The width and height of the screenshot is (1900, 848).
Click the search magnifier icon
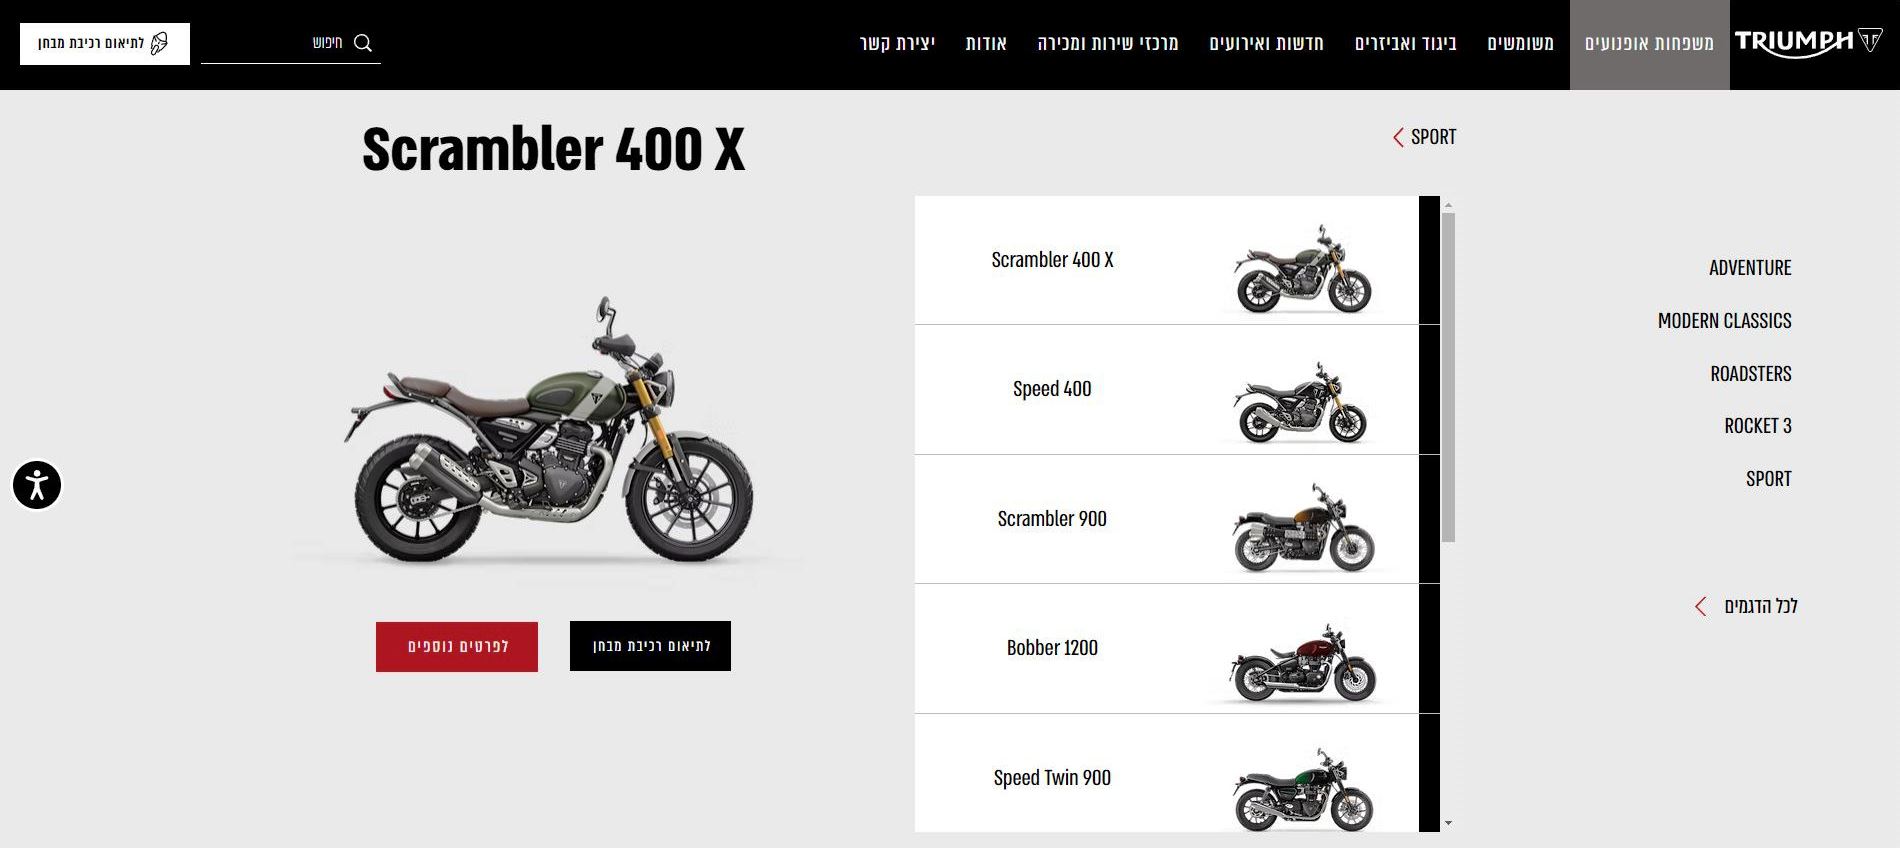[x=363, y=43]
